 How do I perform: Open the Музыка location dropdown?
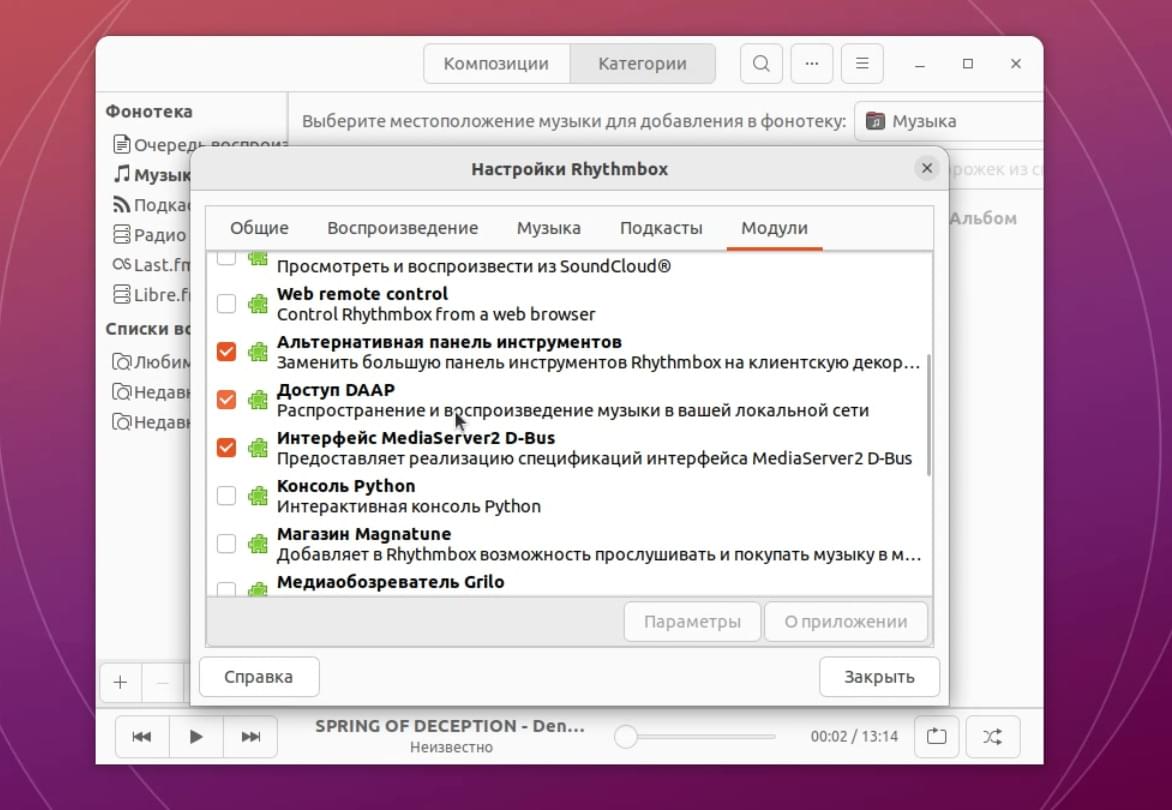click(948, 121)
